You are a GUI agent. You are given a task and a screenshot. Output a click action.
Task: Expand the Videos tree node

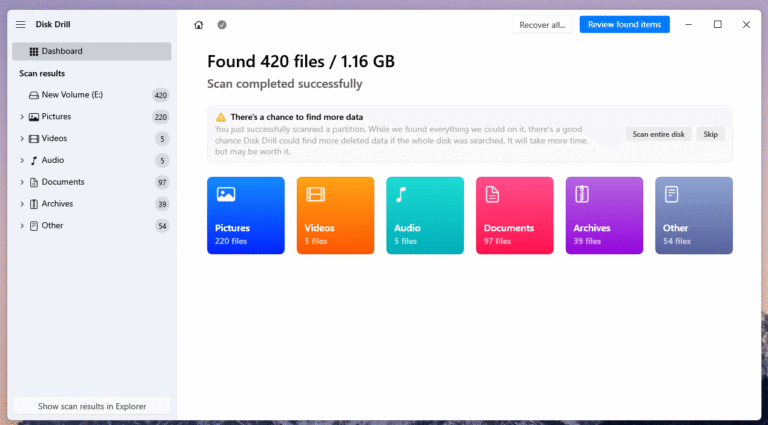22,139
